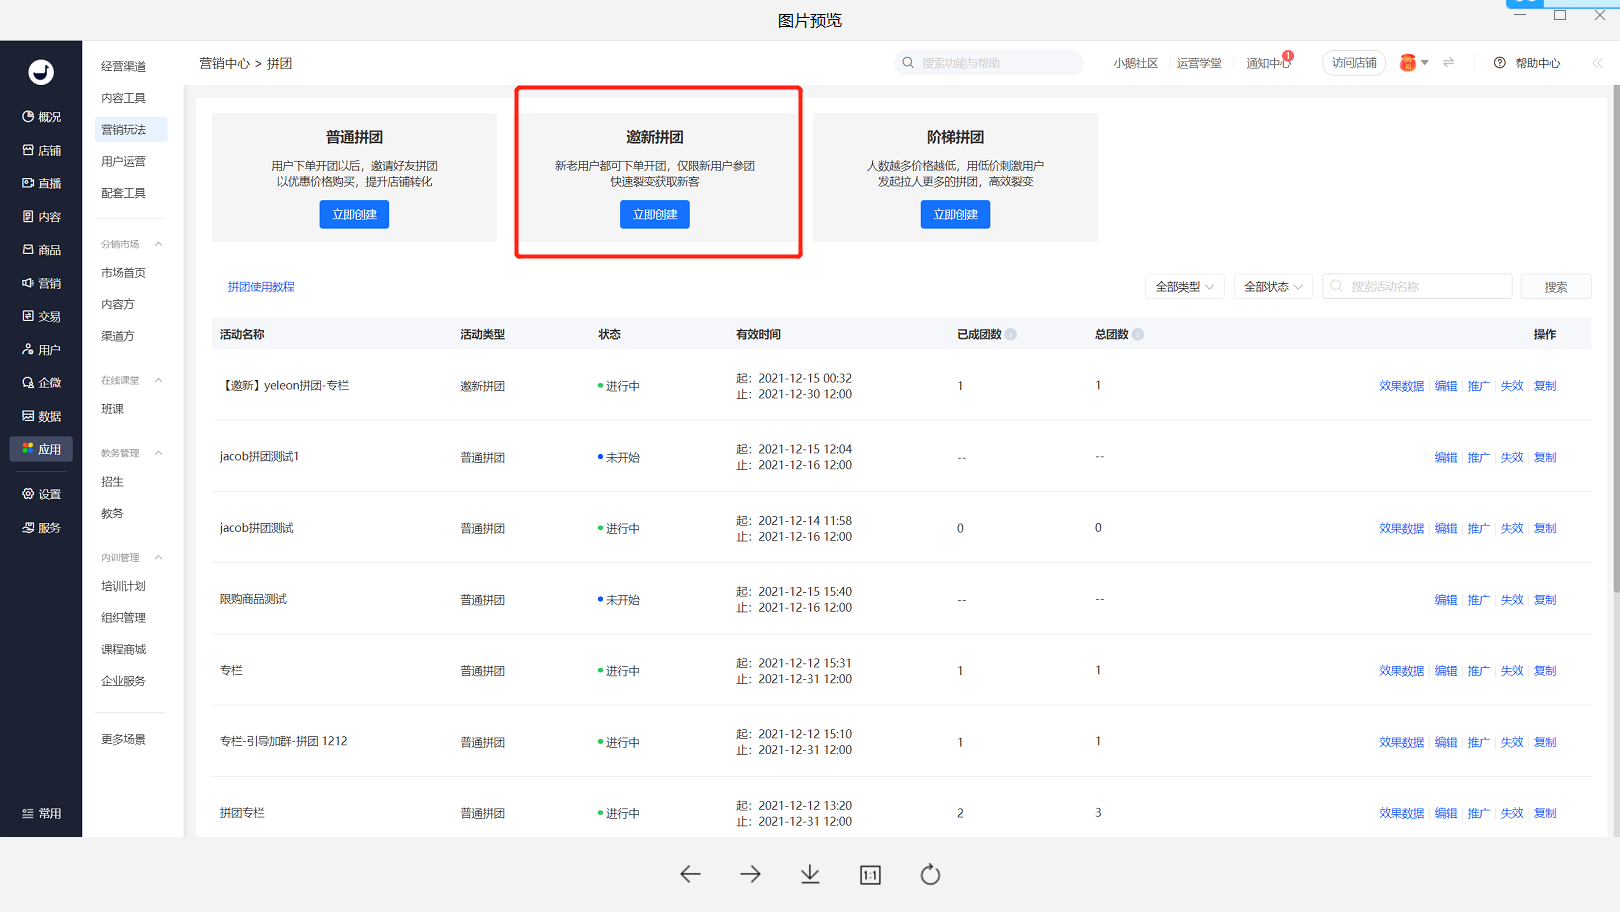The width and height of the screenshot is (1620, 912).
Task: Open the 全部状态 filter dropdown
Action: click(1273, 287)
